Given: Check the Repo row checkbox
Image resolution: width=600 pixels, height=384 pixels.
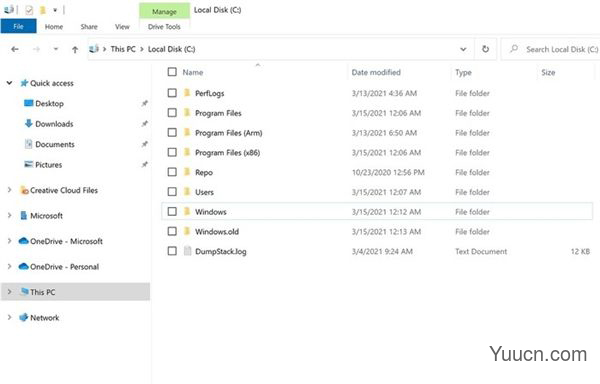Looking at the screenshot, I should point(172,172).
